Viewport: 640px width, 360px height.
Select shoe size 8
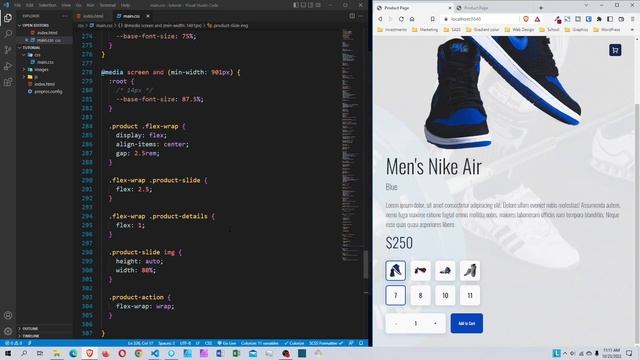(x=420, y=295)
